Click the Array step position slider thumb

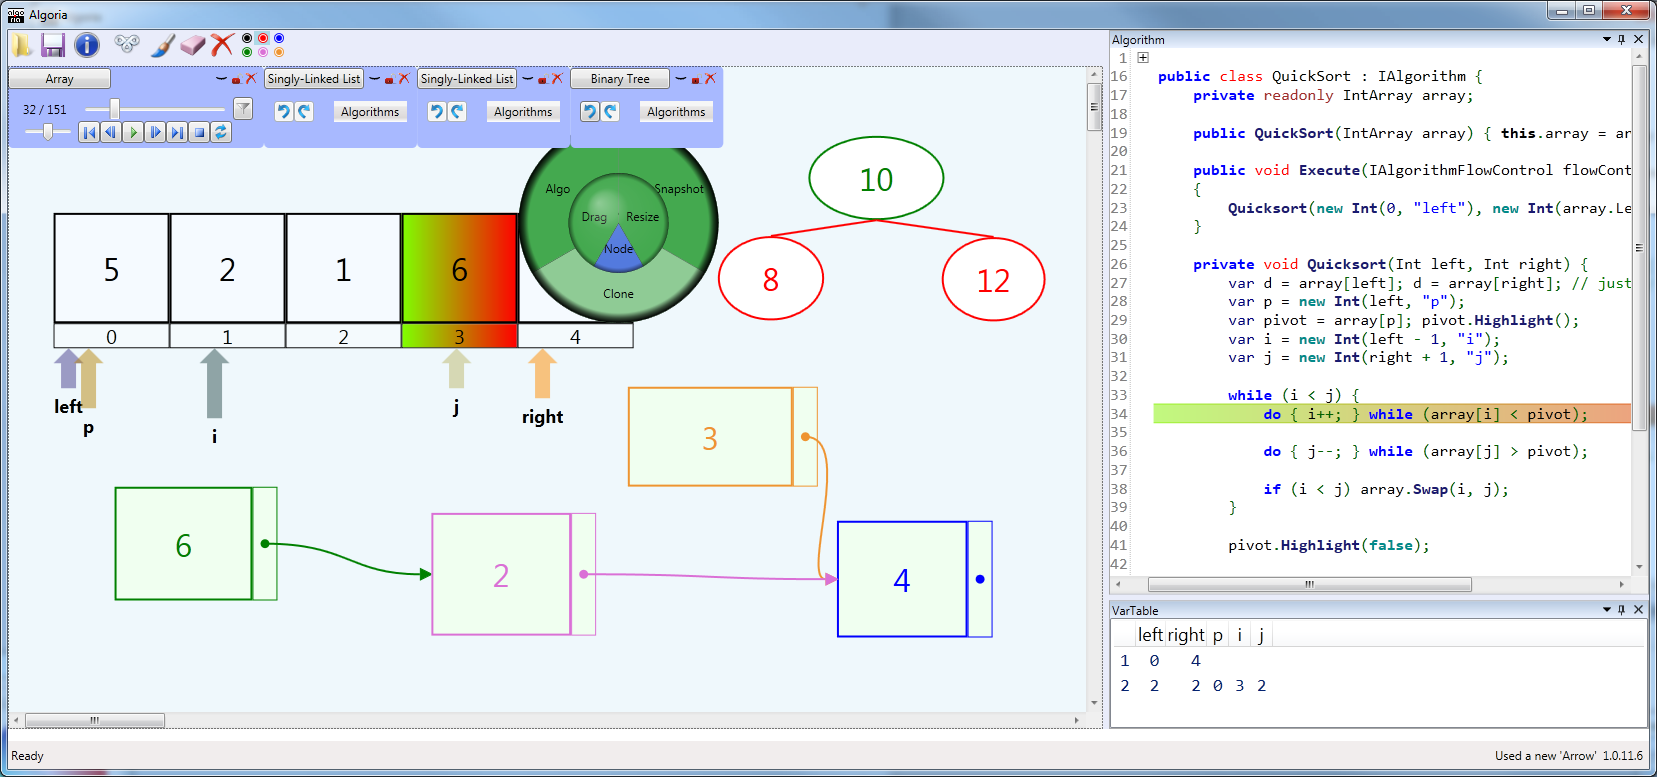pyautogui.click(x=115, y=108)
